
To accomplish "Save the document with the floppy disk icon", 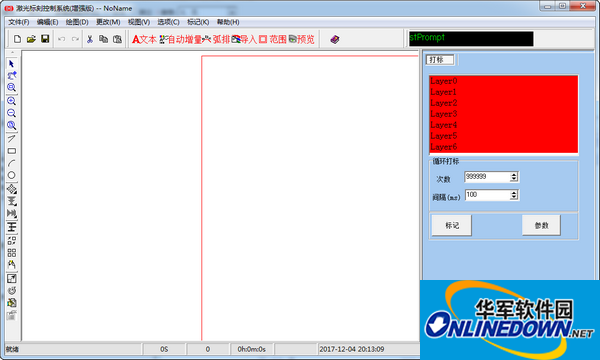I will [x=45, y=39].
